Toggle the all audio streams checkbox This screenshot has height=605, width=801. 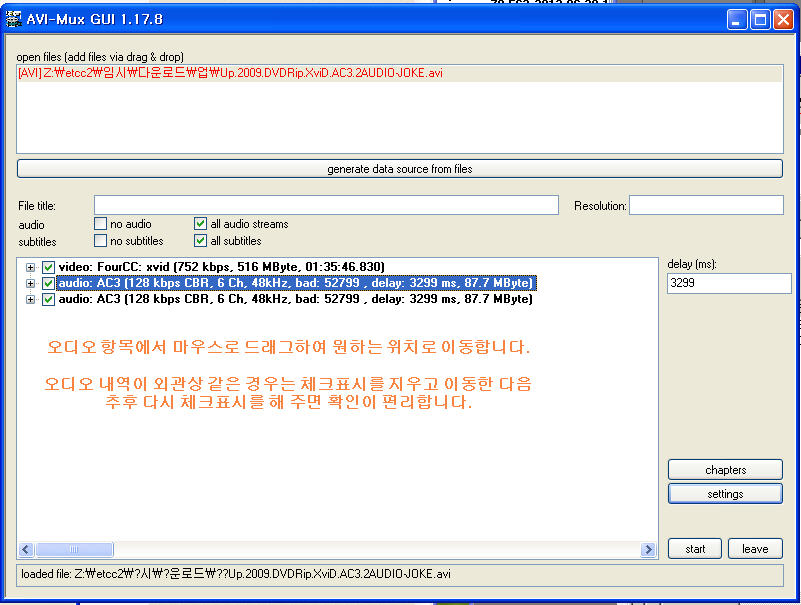(x=200, y=224)
